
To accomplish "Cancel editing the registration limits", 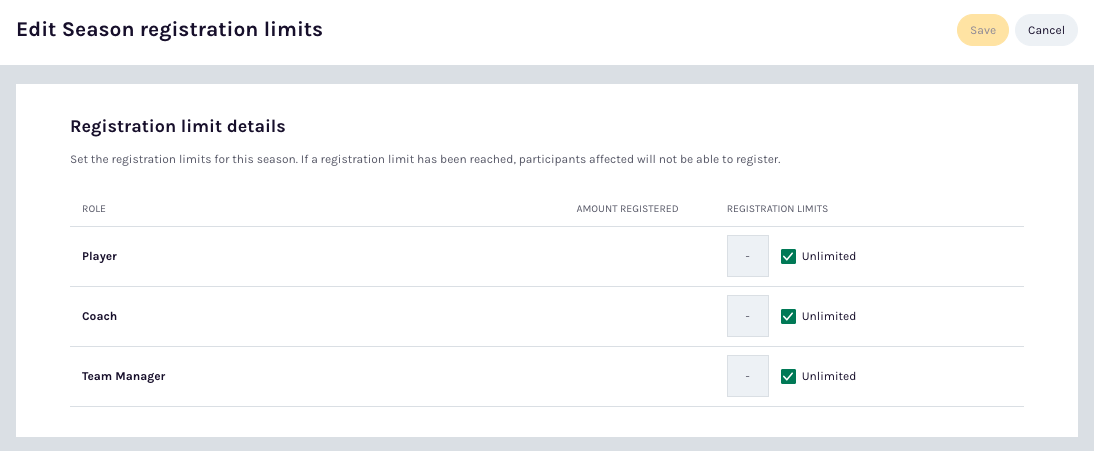I will point(1045,30).
